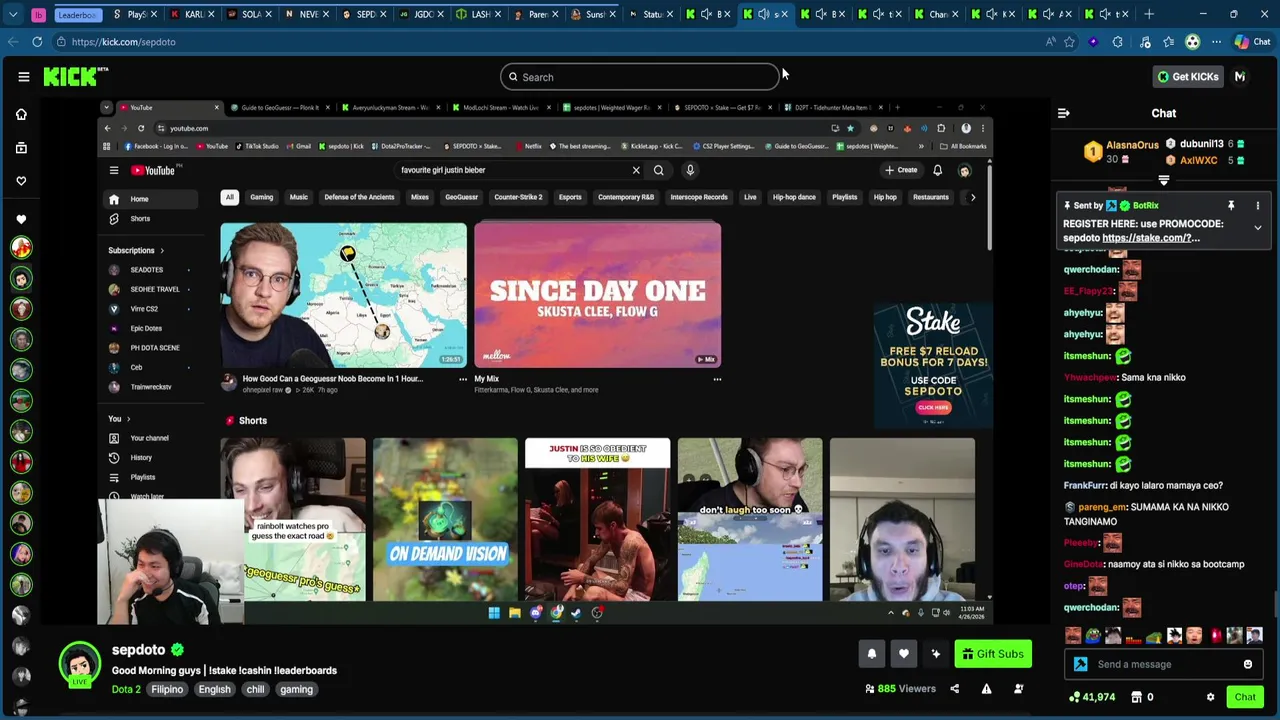The image size is (1280, 720).
Task: Expand the gift leaderboard below AlasnaOrus
Action: (x=1164, y=180)
